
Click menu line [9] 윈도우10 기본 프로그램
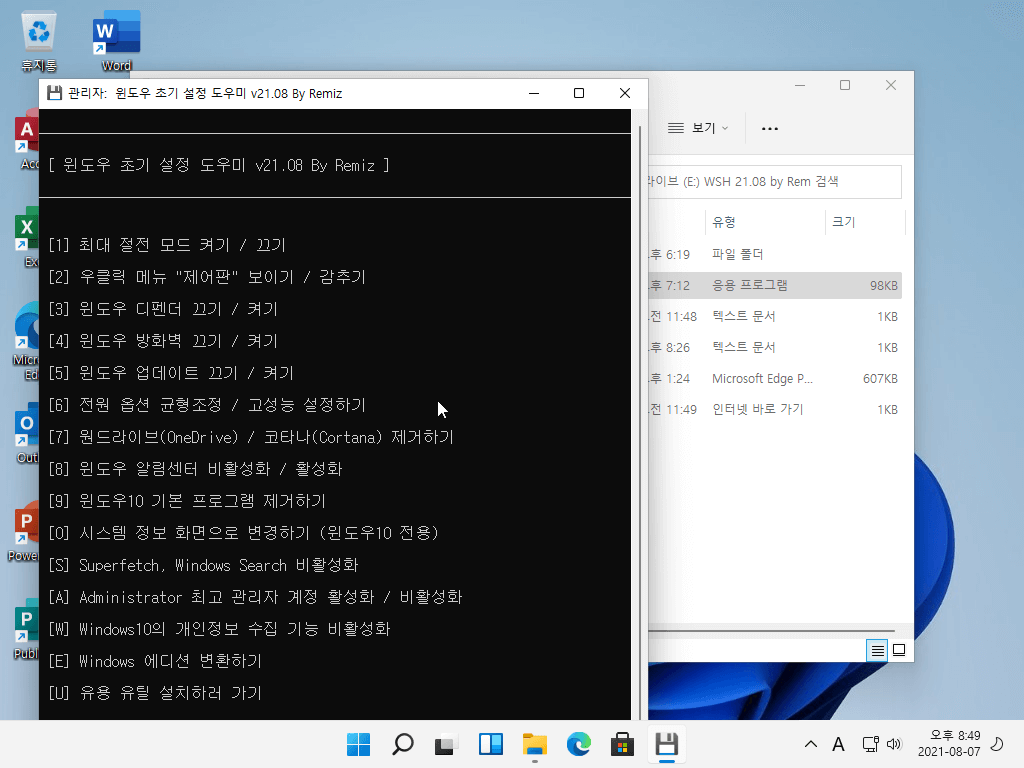(x=187, y=501)
